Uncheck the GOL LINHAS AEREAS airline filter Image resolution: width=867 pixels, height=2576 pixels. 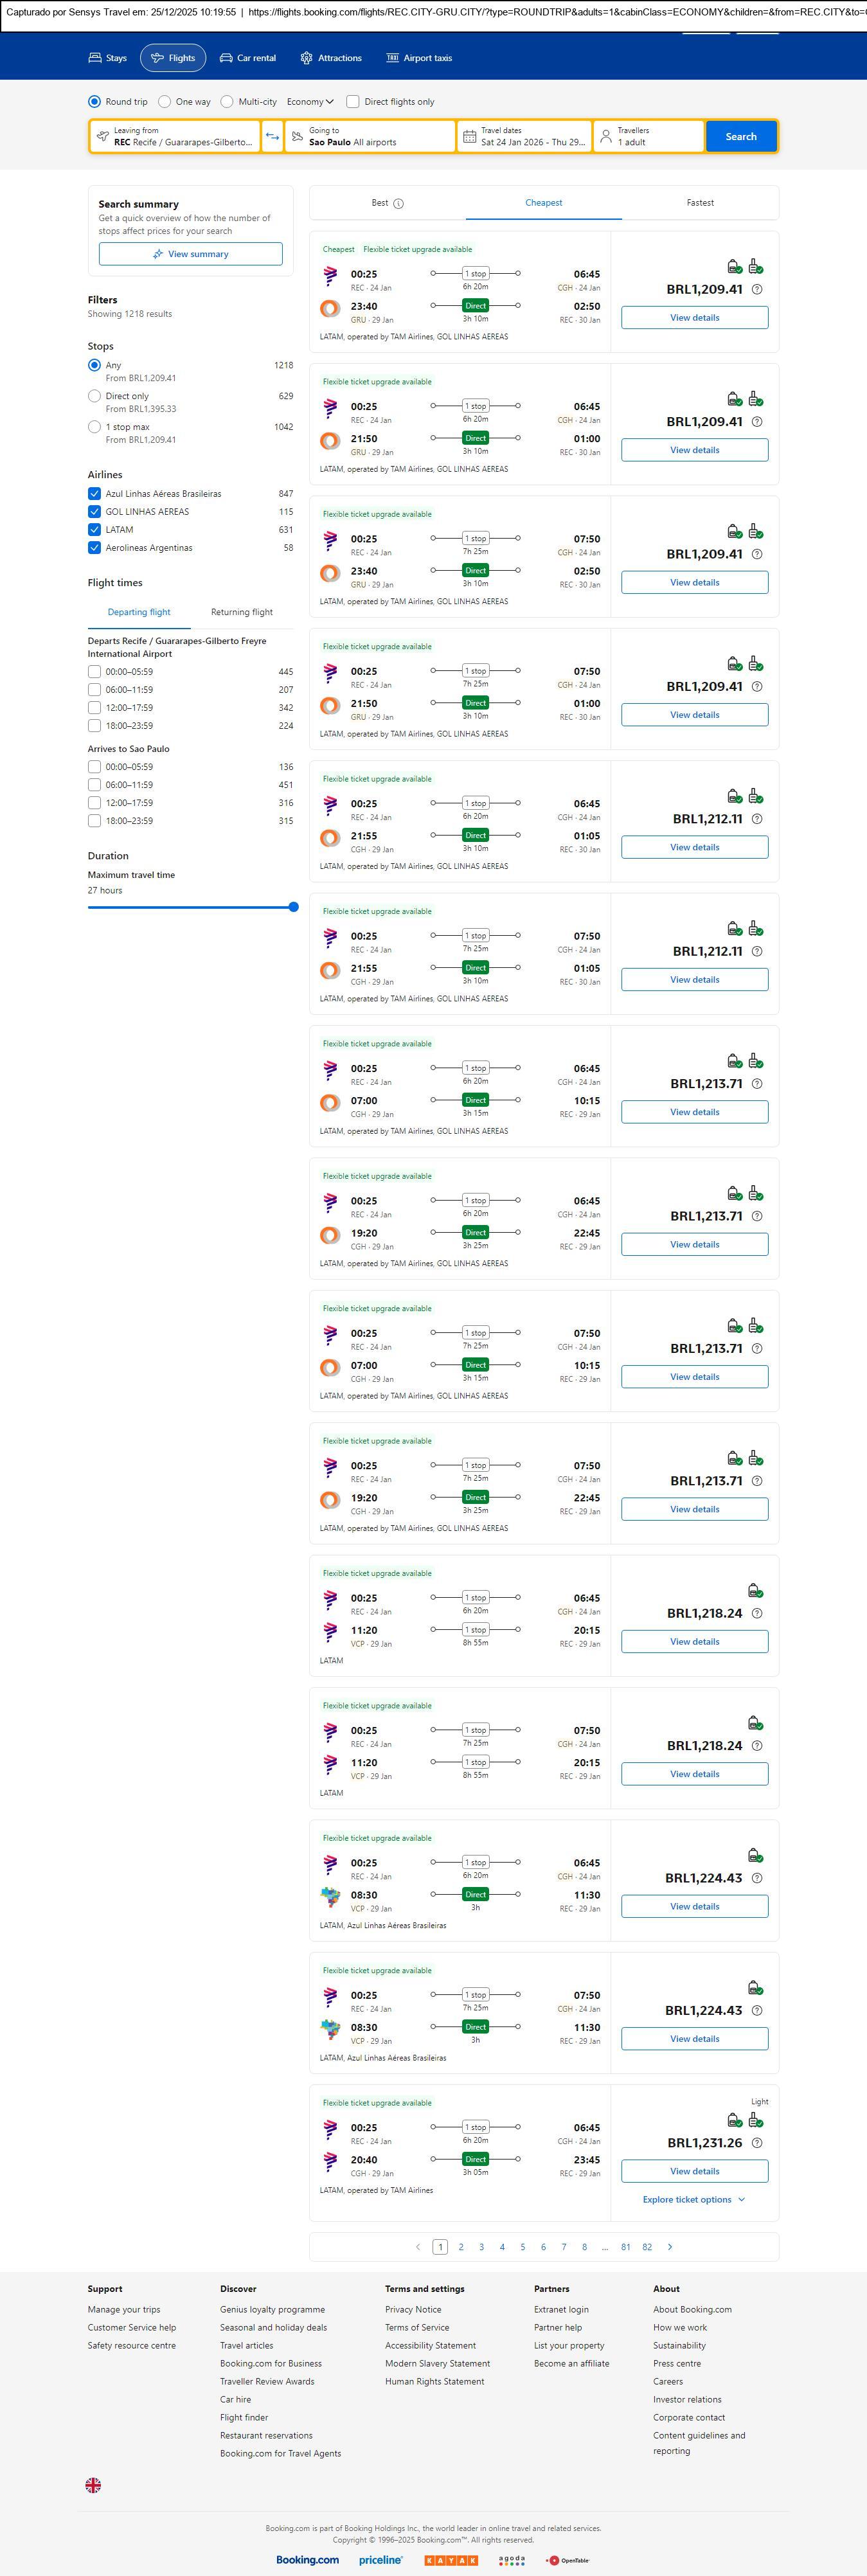pyautogui.click(x=94, y=512)
